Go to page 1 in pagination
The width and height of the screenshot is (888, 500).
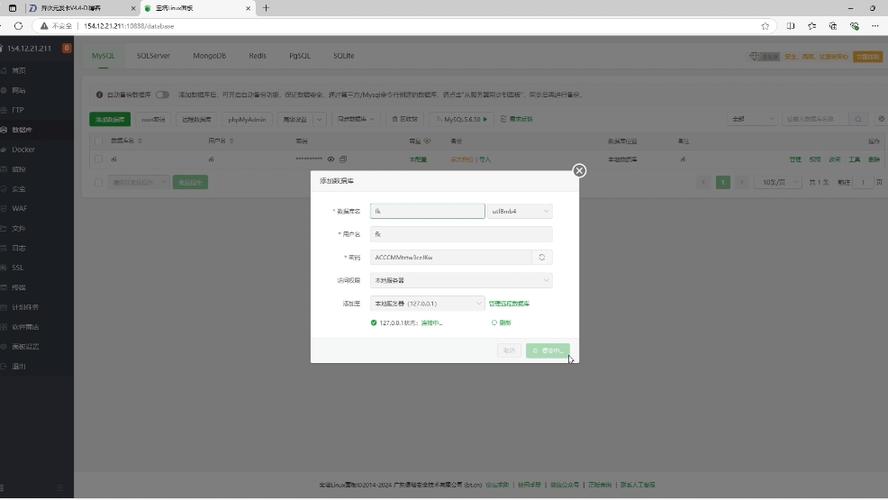(x=723, y=182)
